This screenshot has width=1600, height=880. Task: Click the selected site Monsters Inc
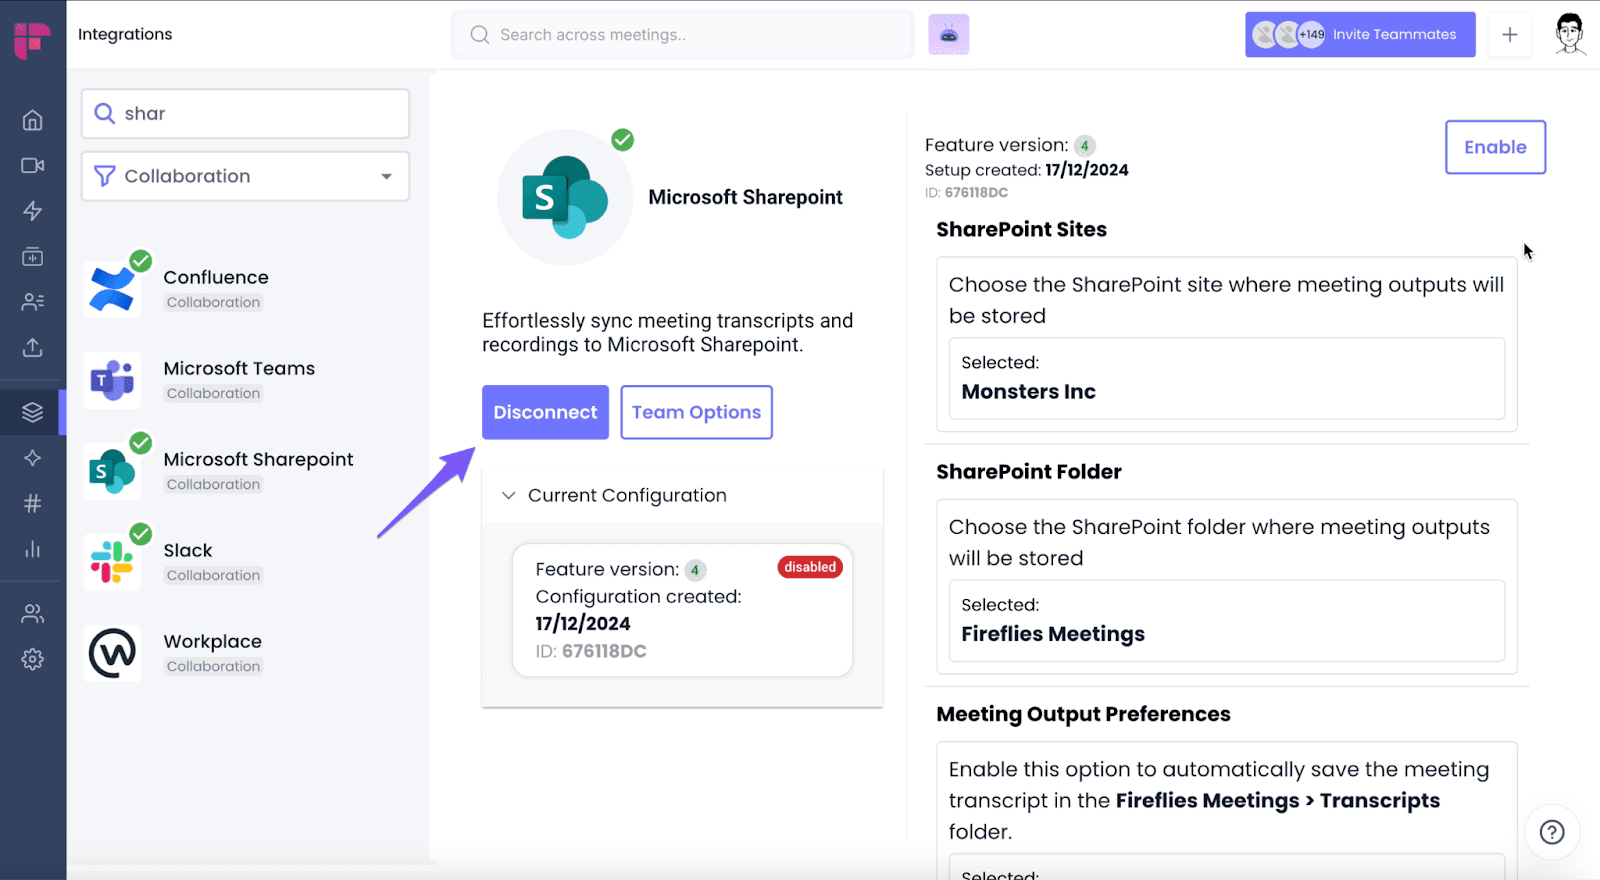point(1028,392)
